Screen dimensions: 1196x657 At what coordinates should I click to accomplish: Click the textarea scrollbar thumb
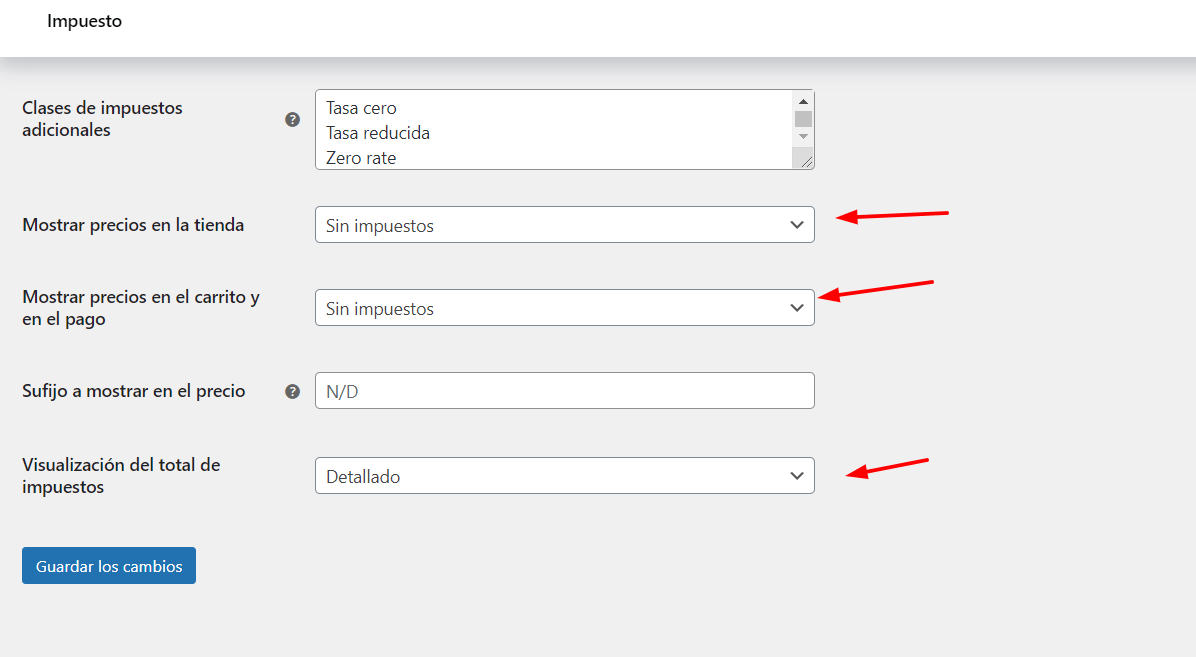[803, 119]
